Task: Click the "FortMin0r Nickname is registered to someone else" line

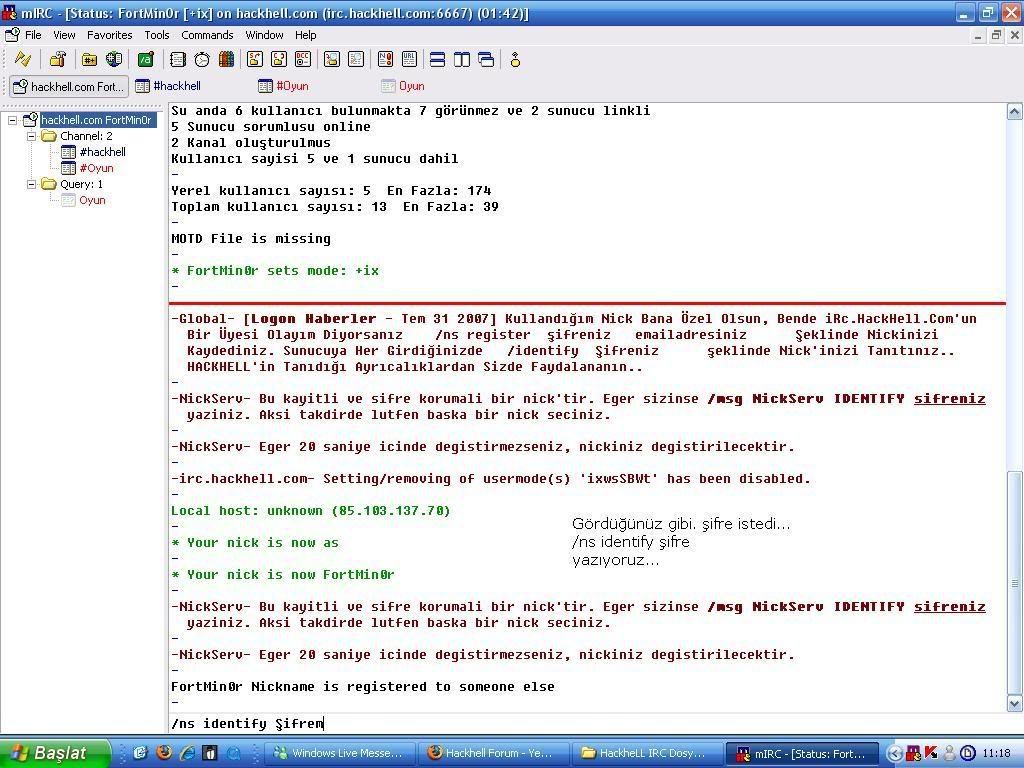Action: [363, 687]
